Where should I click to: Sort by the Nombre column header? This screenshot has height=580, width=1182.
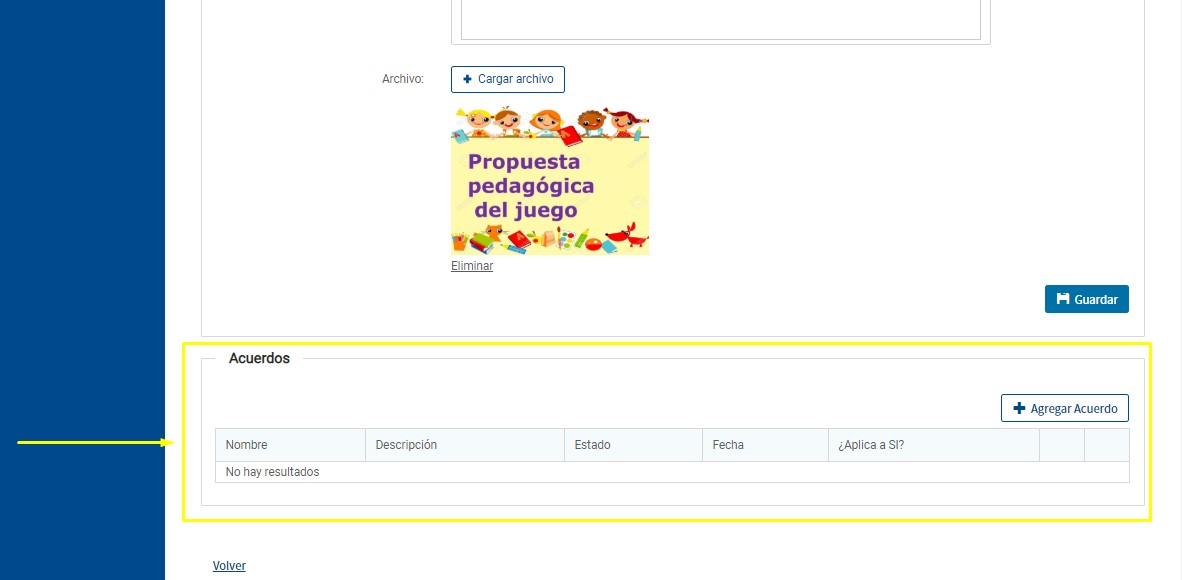247,445
